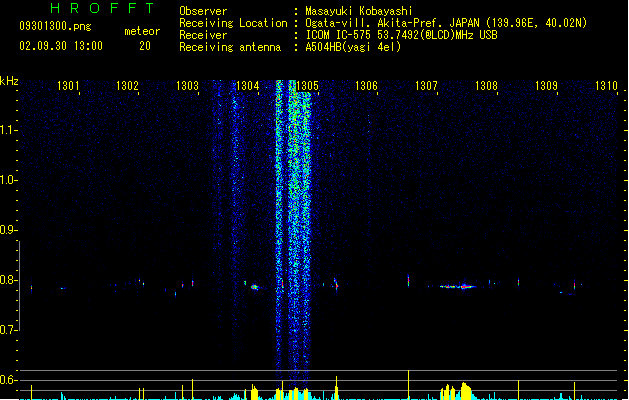Select the A504HB(yagi 4el) antenna value
Viewport: 629px width, 400px height.
click(x=353, y=47)
